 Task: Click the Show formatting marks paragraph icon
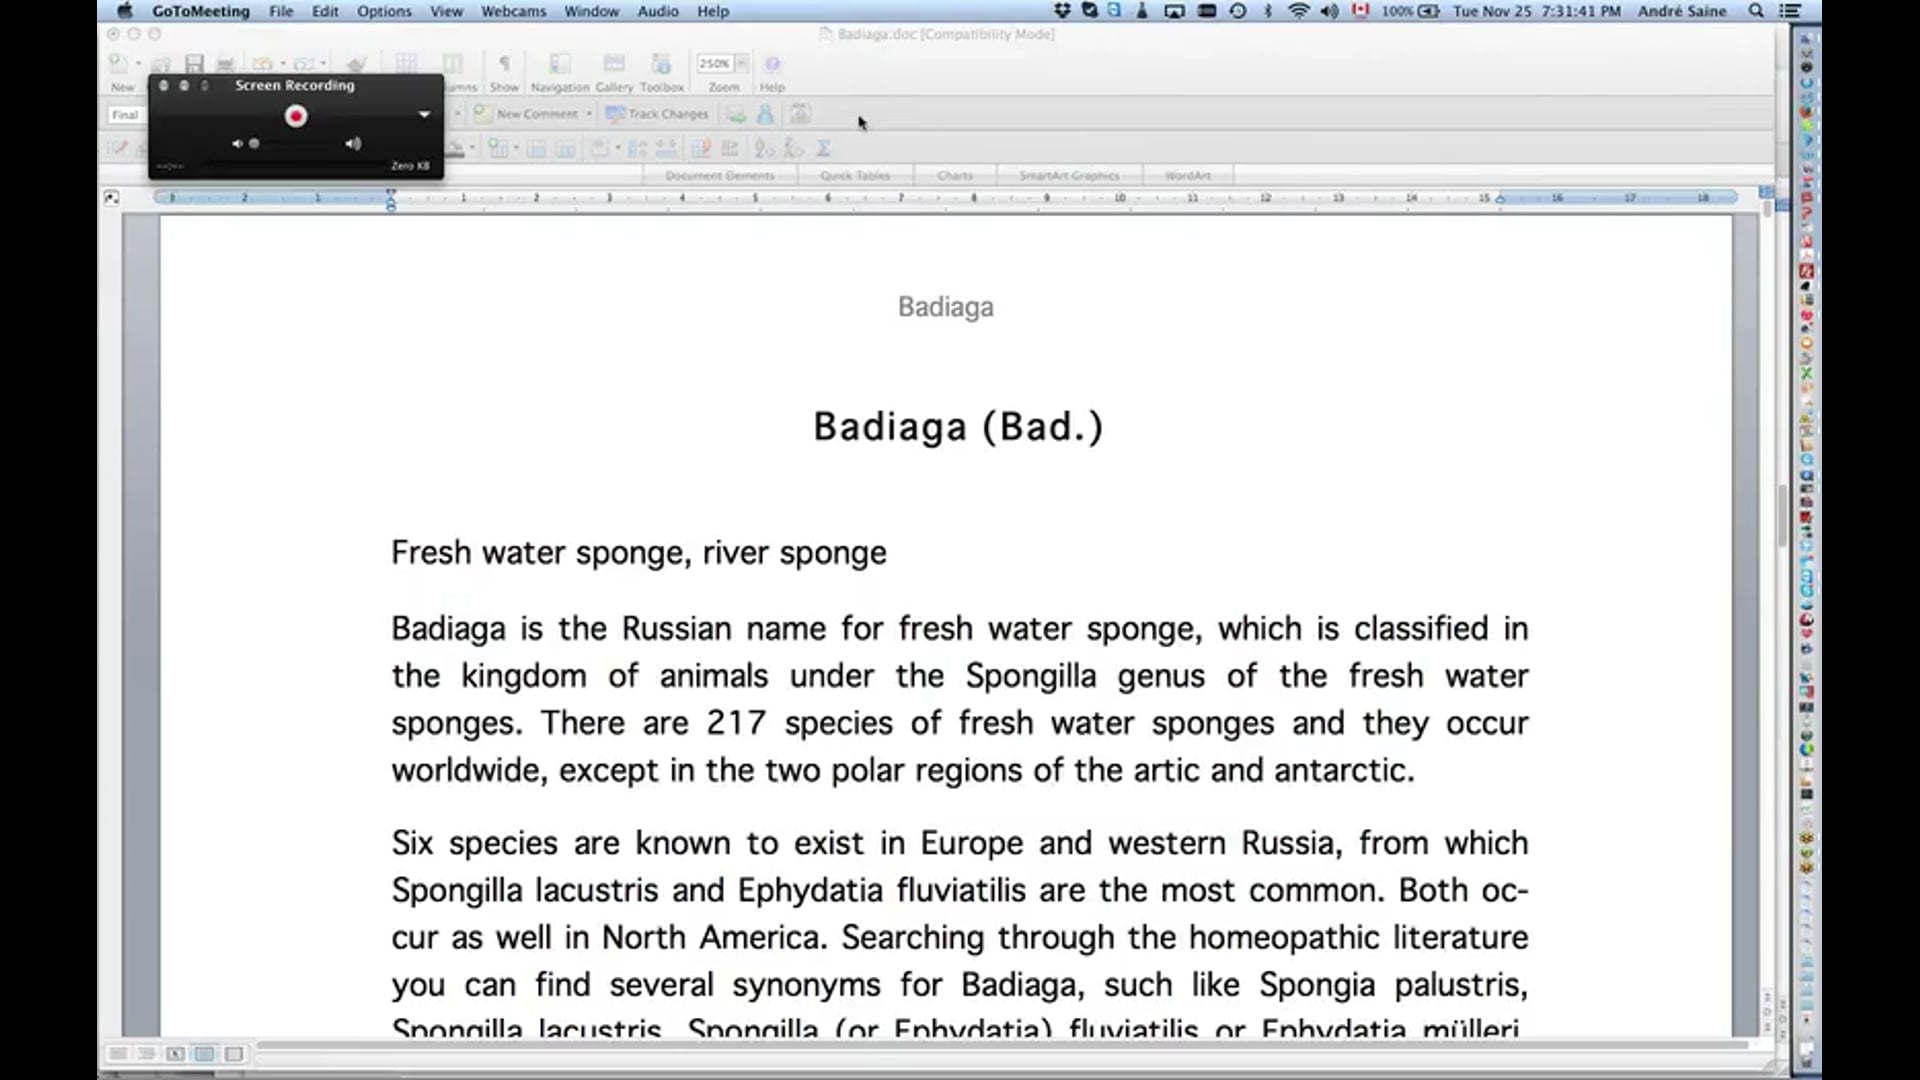[504, 64]
